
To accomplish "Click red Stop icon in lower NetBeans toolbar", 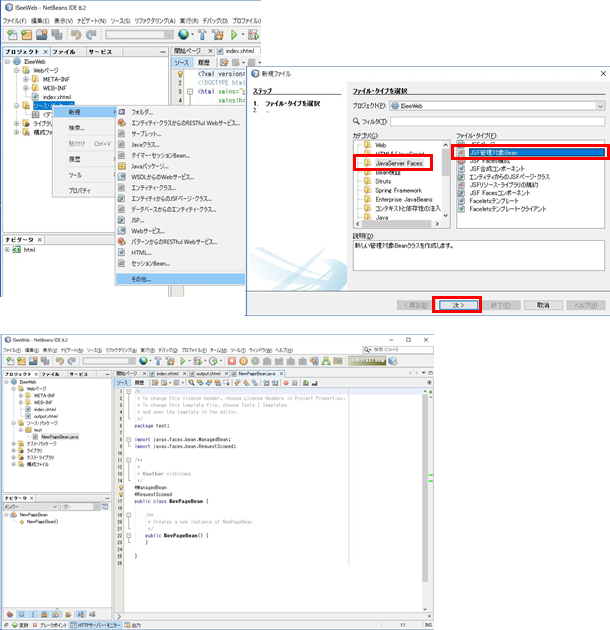I will pyautogui.click(x=232, y=361).
